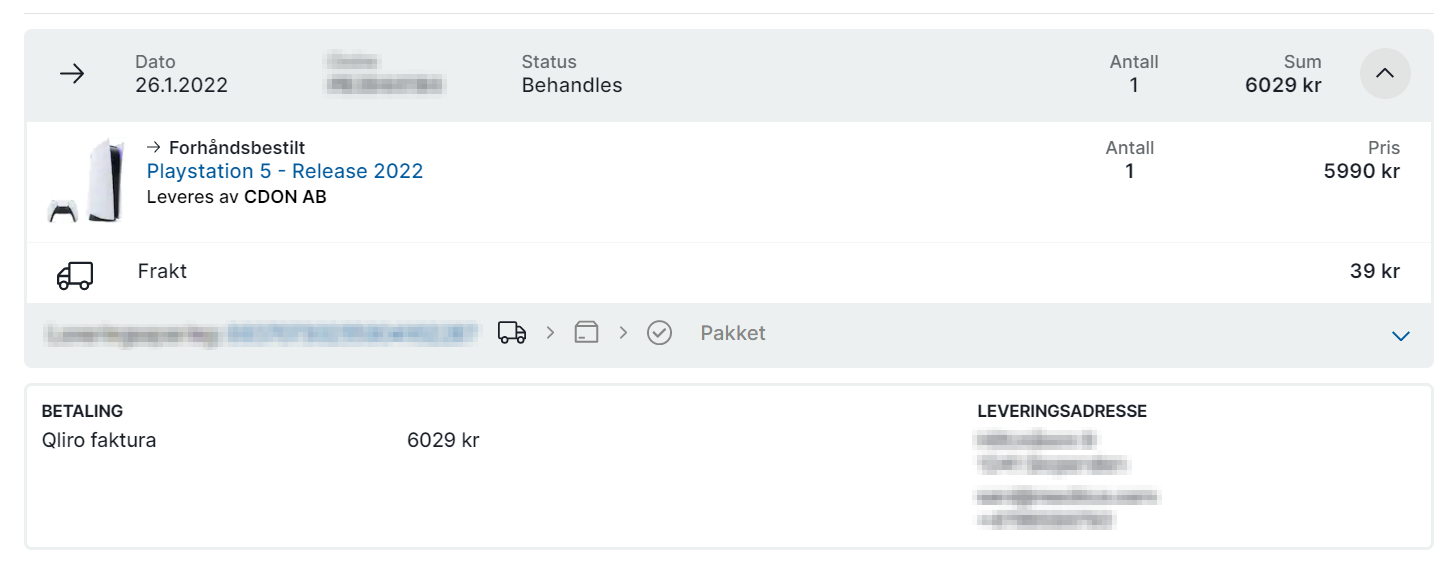The height and width of the screenshot is (567, 1454).
Task: Click the first chevron separator in the tracking steps
Action: (x=550, y=333)
